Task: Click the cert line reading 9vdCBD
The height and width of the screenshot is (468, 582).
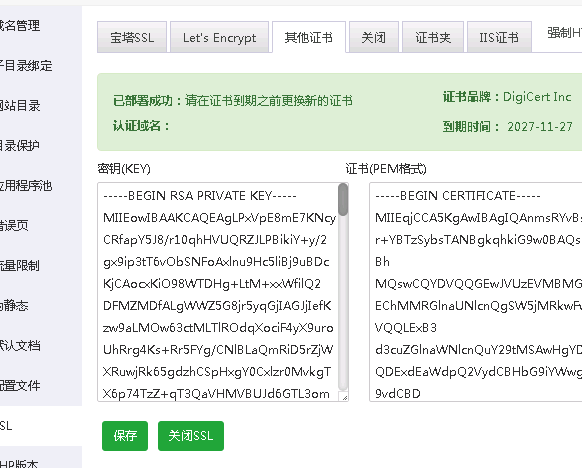Action: click(398, 394)
